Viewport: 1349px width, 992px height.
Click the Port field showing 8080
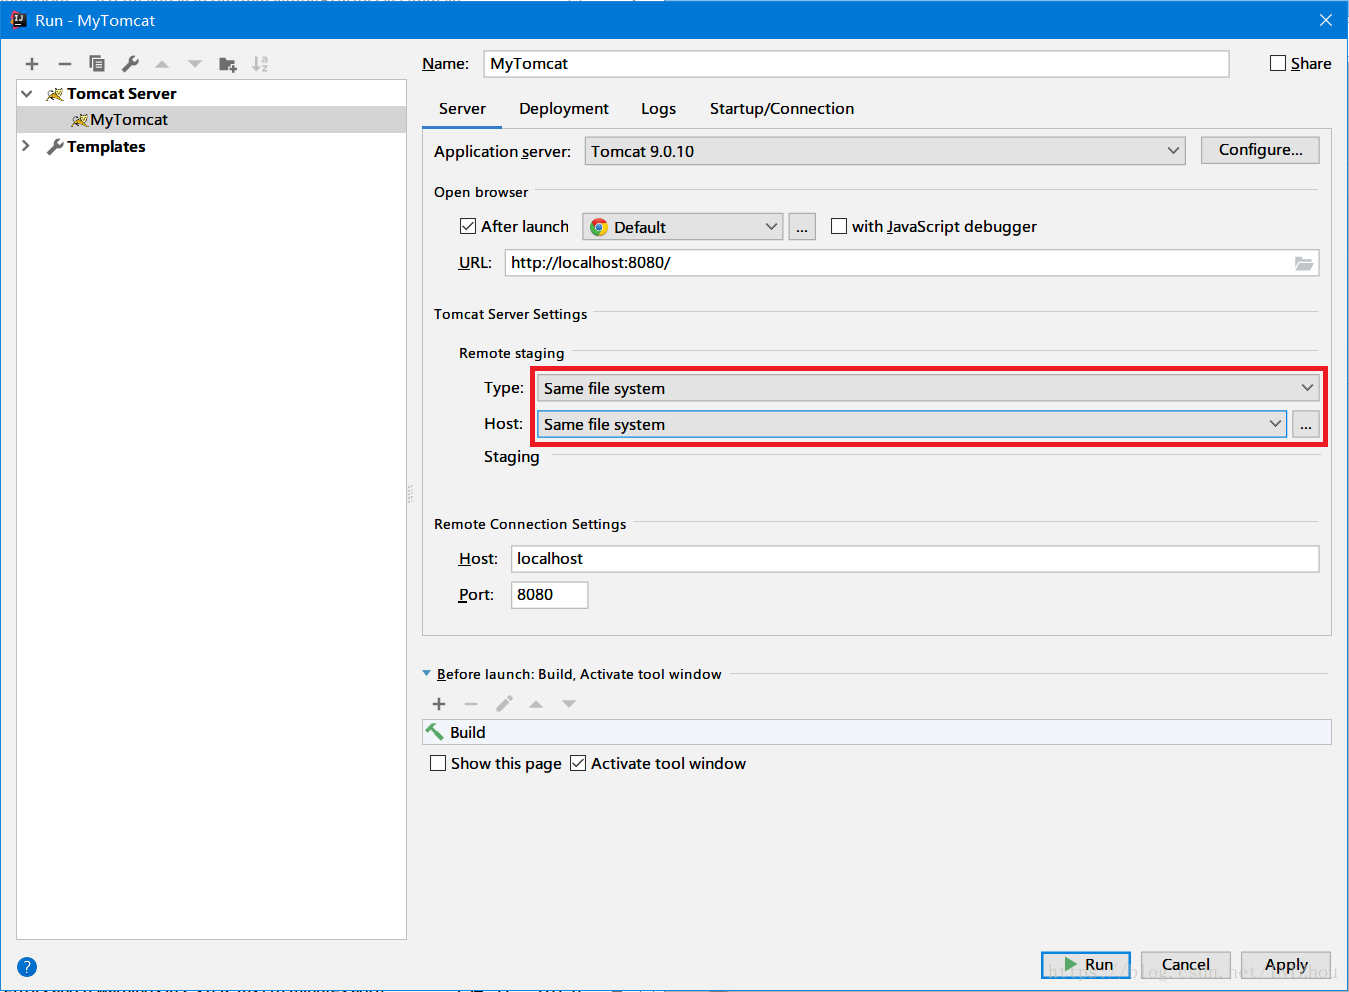(x=549, y=595)
